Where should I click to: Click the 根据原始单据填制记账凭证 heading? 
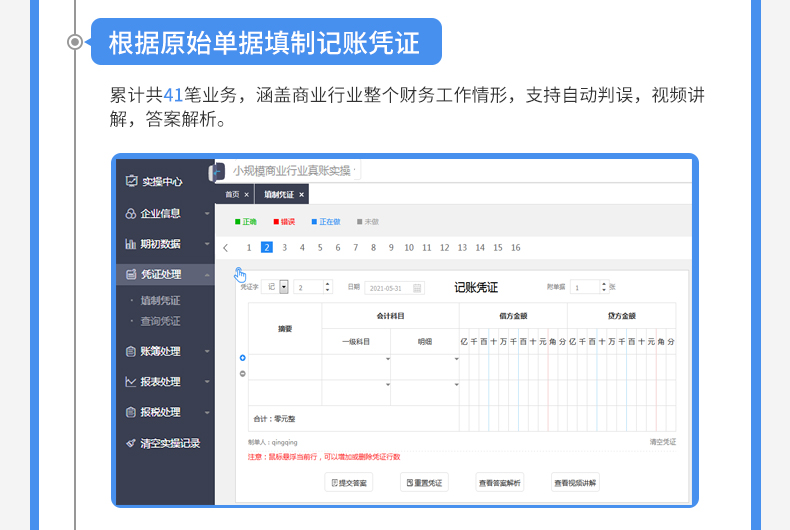click(x=264, y=42)
